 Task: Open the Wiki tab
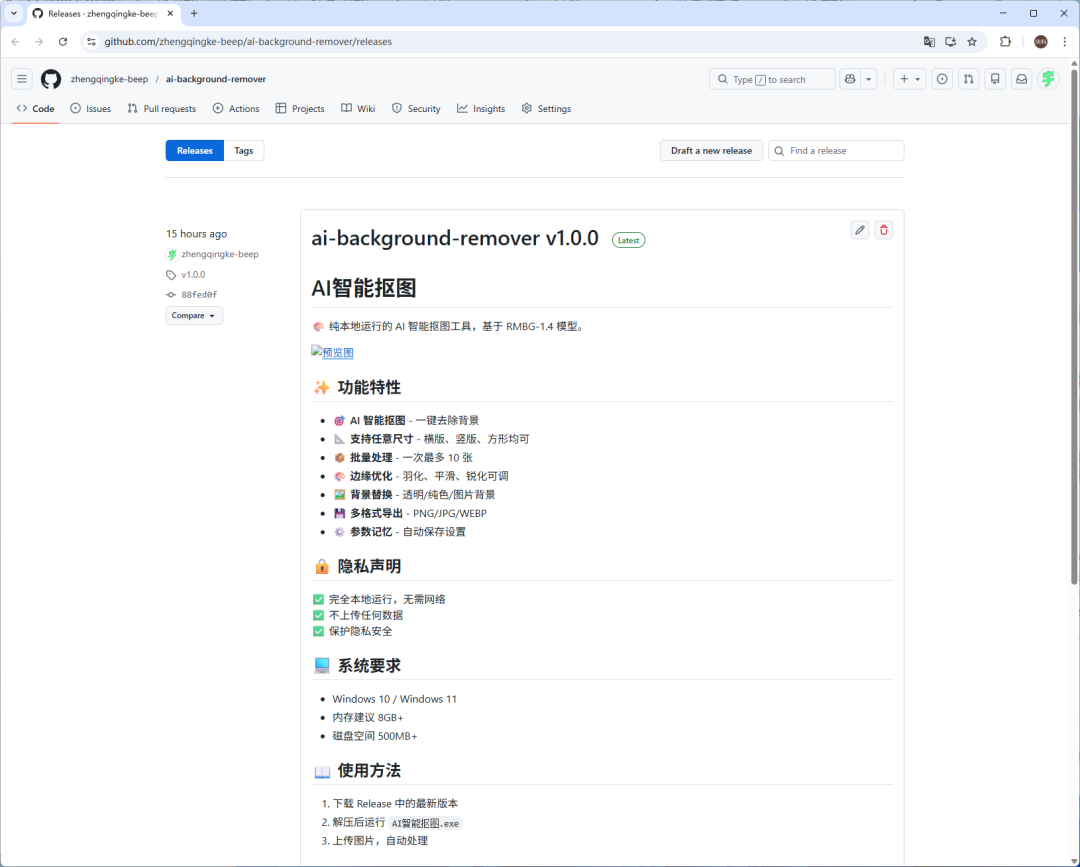click(x=358, y=109)
